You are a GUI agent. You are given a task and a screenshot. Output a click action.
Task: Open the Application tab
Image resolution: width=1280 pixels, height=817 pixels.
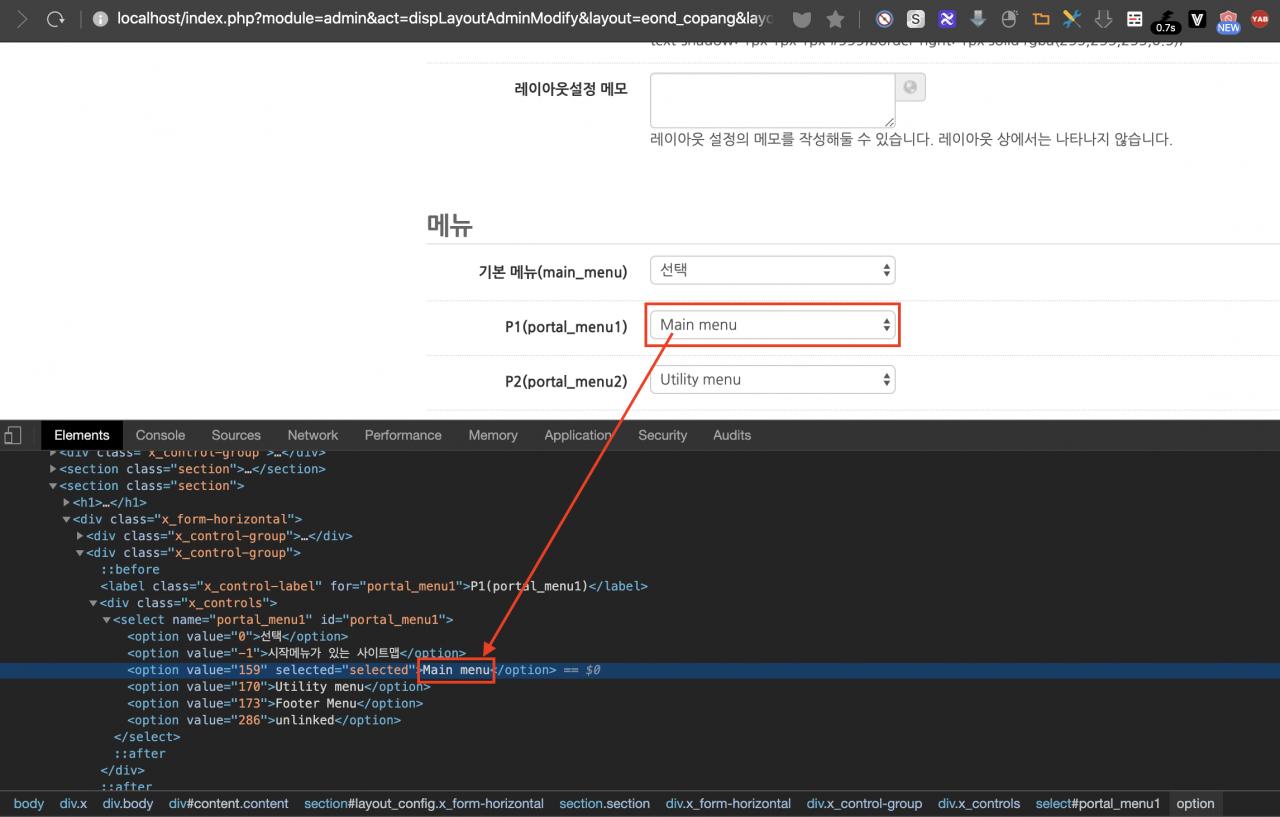click(578, 435)
